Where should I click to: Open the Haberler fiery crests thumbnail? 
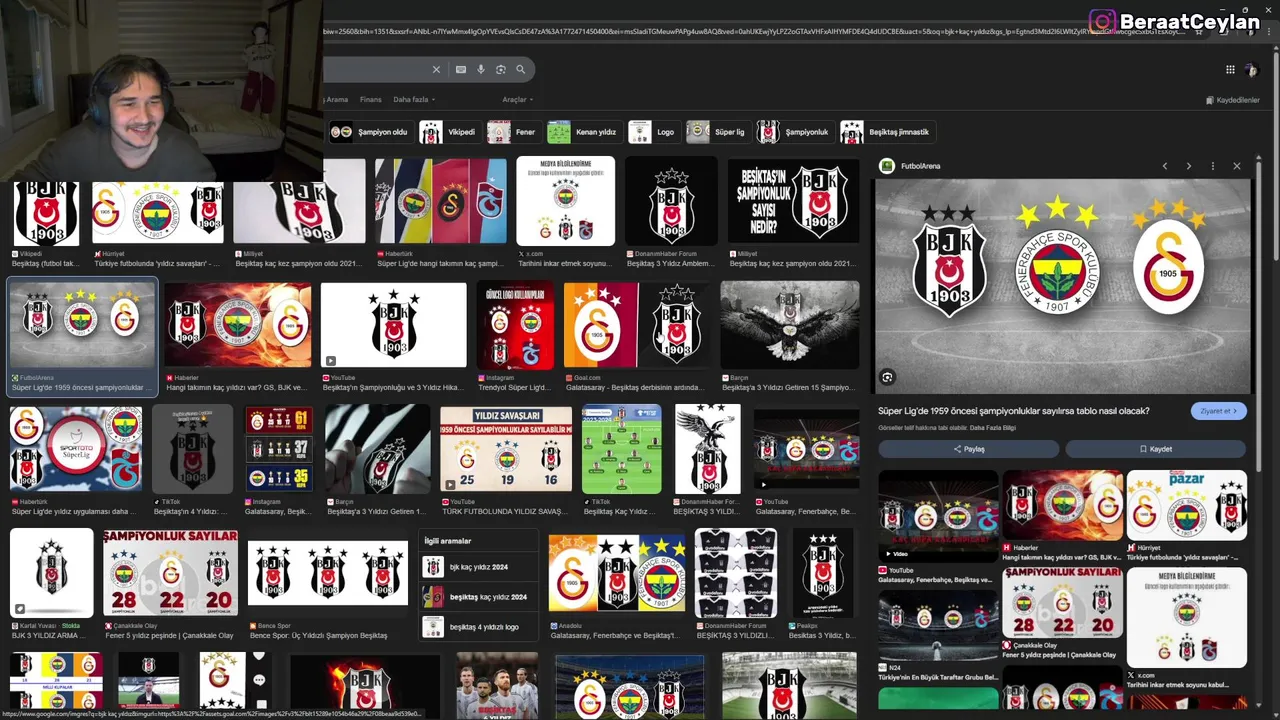pos(238,325)
